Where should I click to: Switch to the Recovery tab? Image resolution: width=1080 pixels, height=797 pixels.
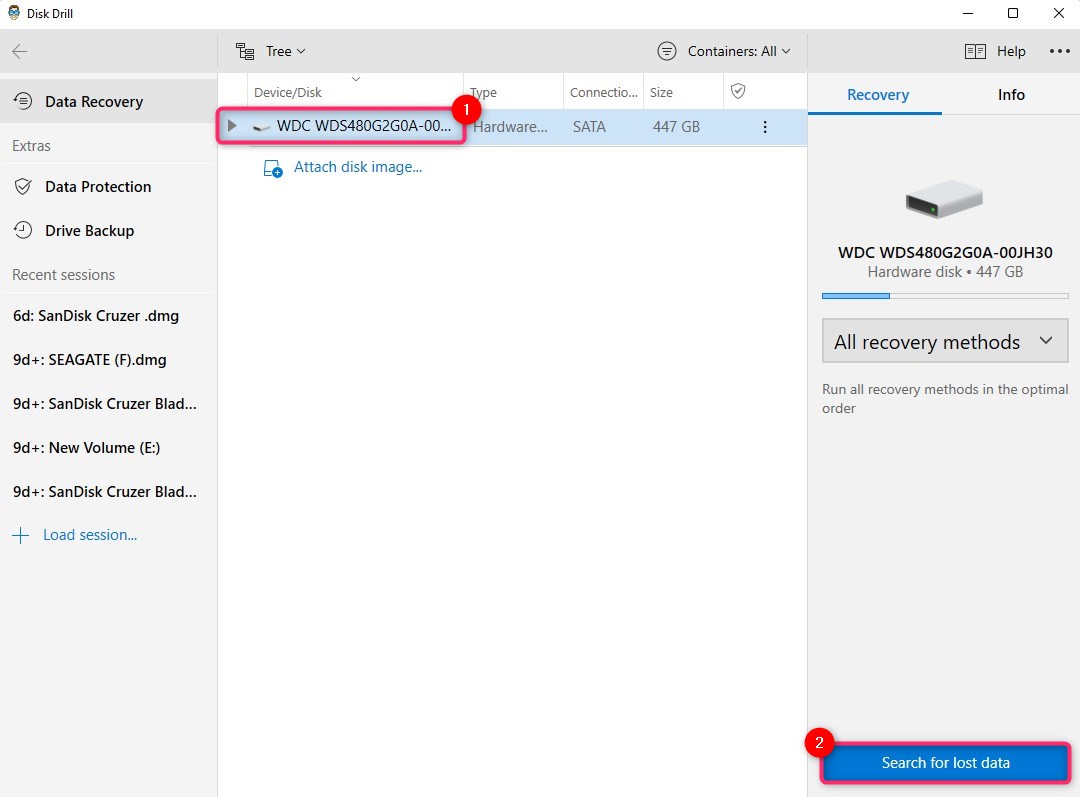click(x=878, y=94)
